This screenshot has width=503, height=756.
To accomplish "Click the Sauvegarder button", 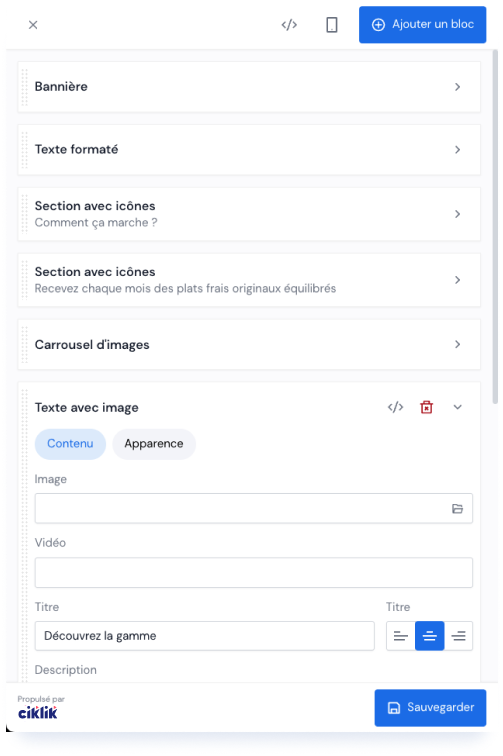I will [430, 708].
